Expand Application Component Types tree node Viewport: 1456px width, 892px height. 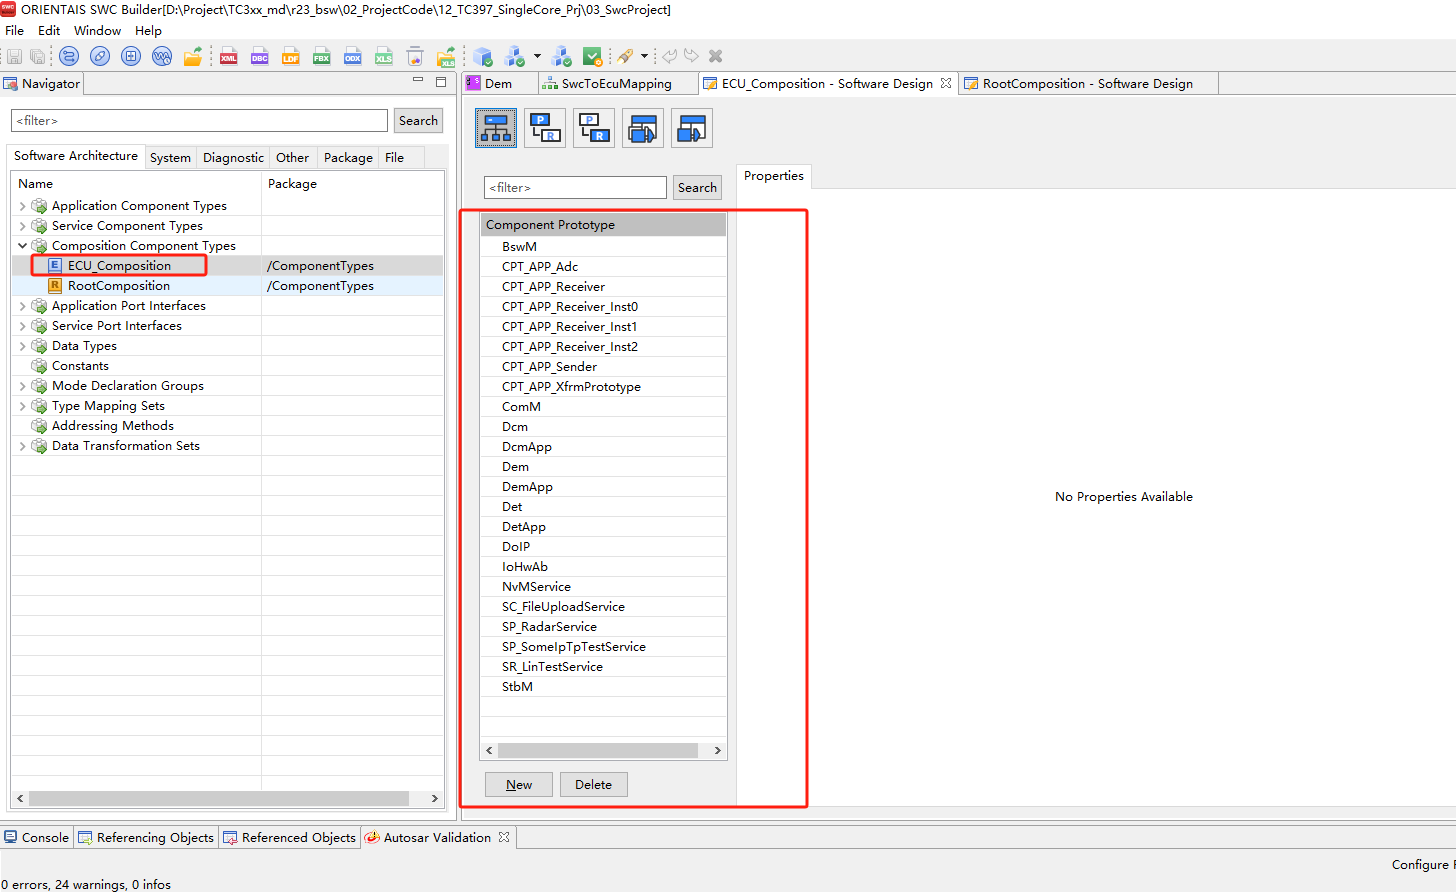22,206
